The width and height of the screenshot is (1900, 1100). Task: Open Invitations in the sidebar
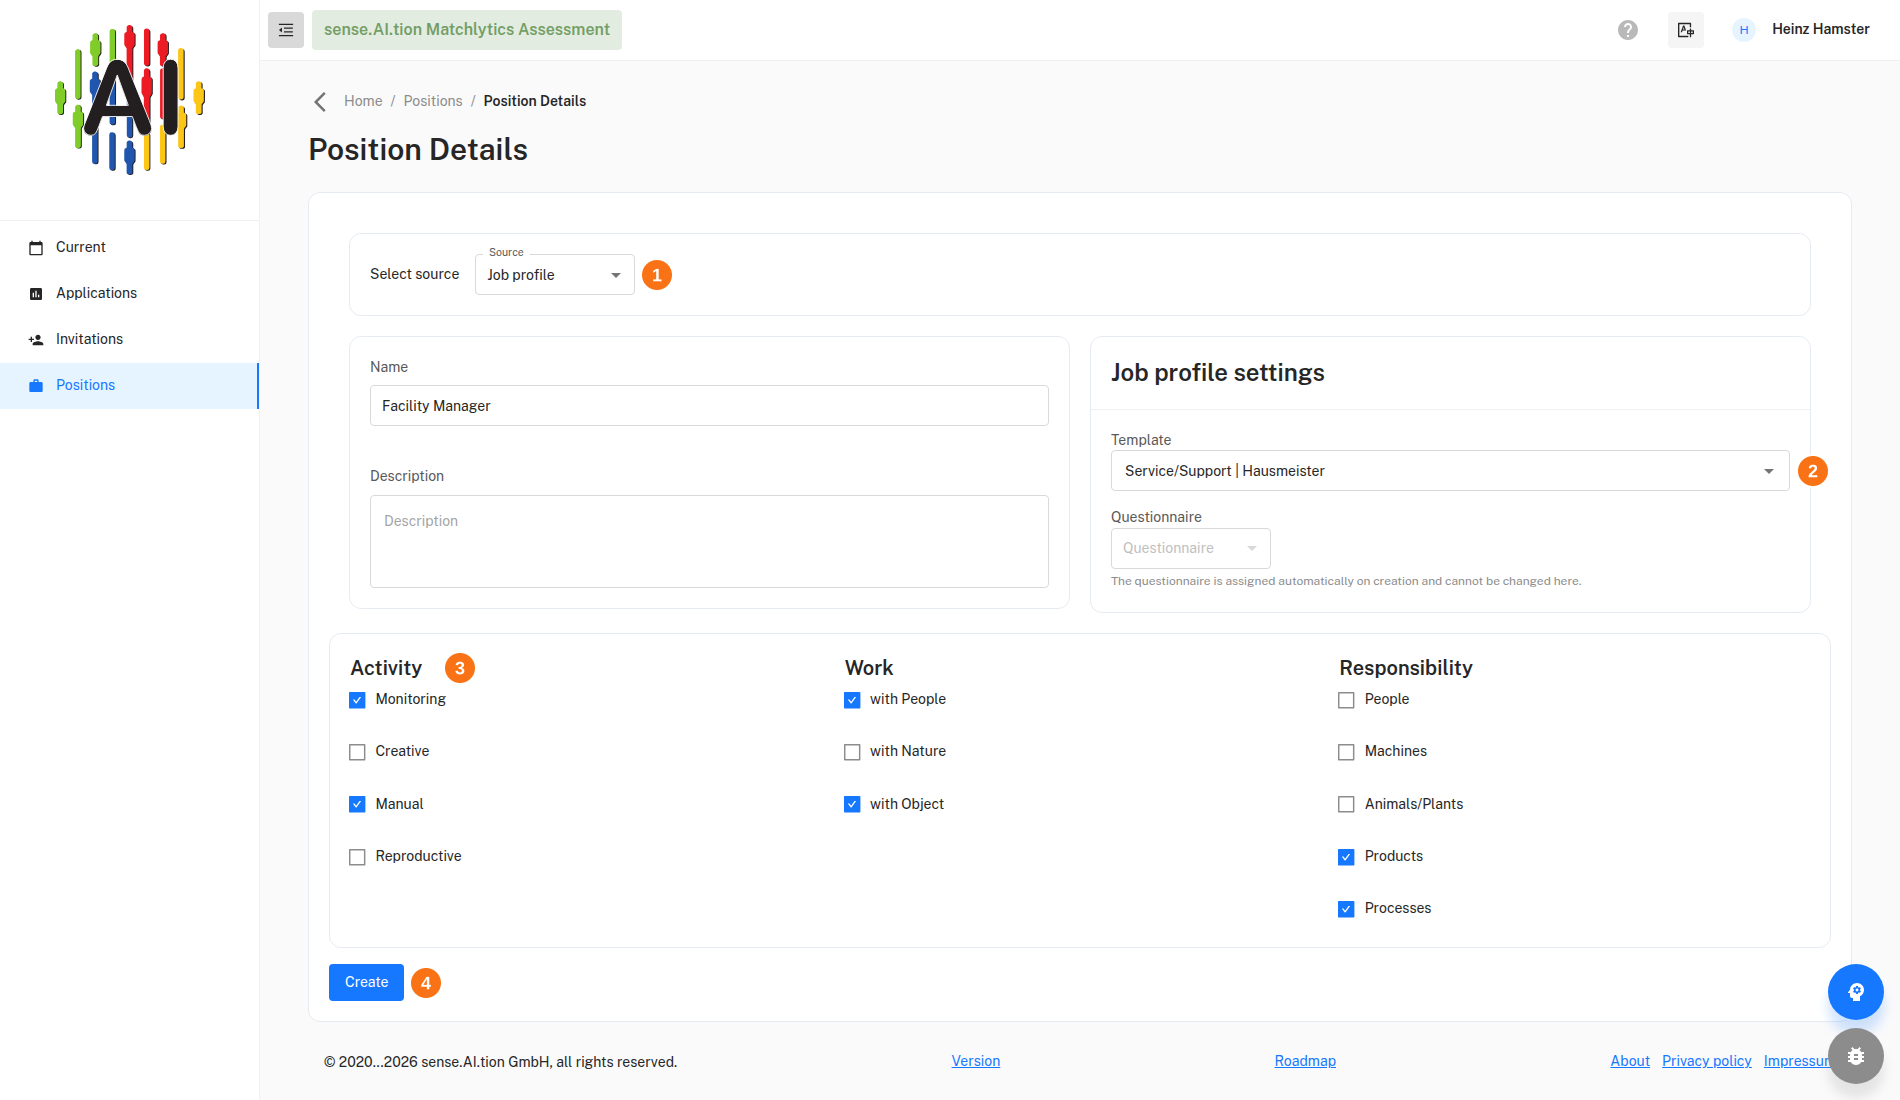pos(129,340)
